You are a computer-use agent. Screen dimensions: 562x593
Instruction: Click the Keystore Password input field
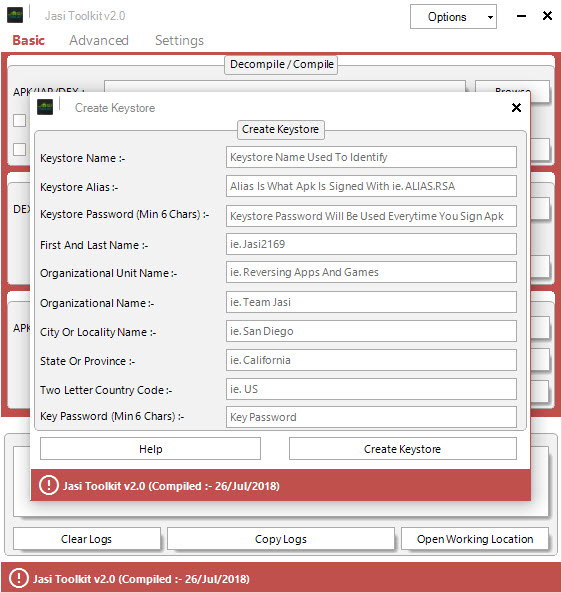point(371,216)
